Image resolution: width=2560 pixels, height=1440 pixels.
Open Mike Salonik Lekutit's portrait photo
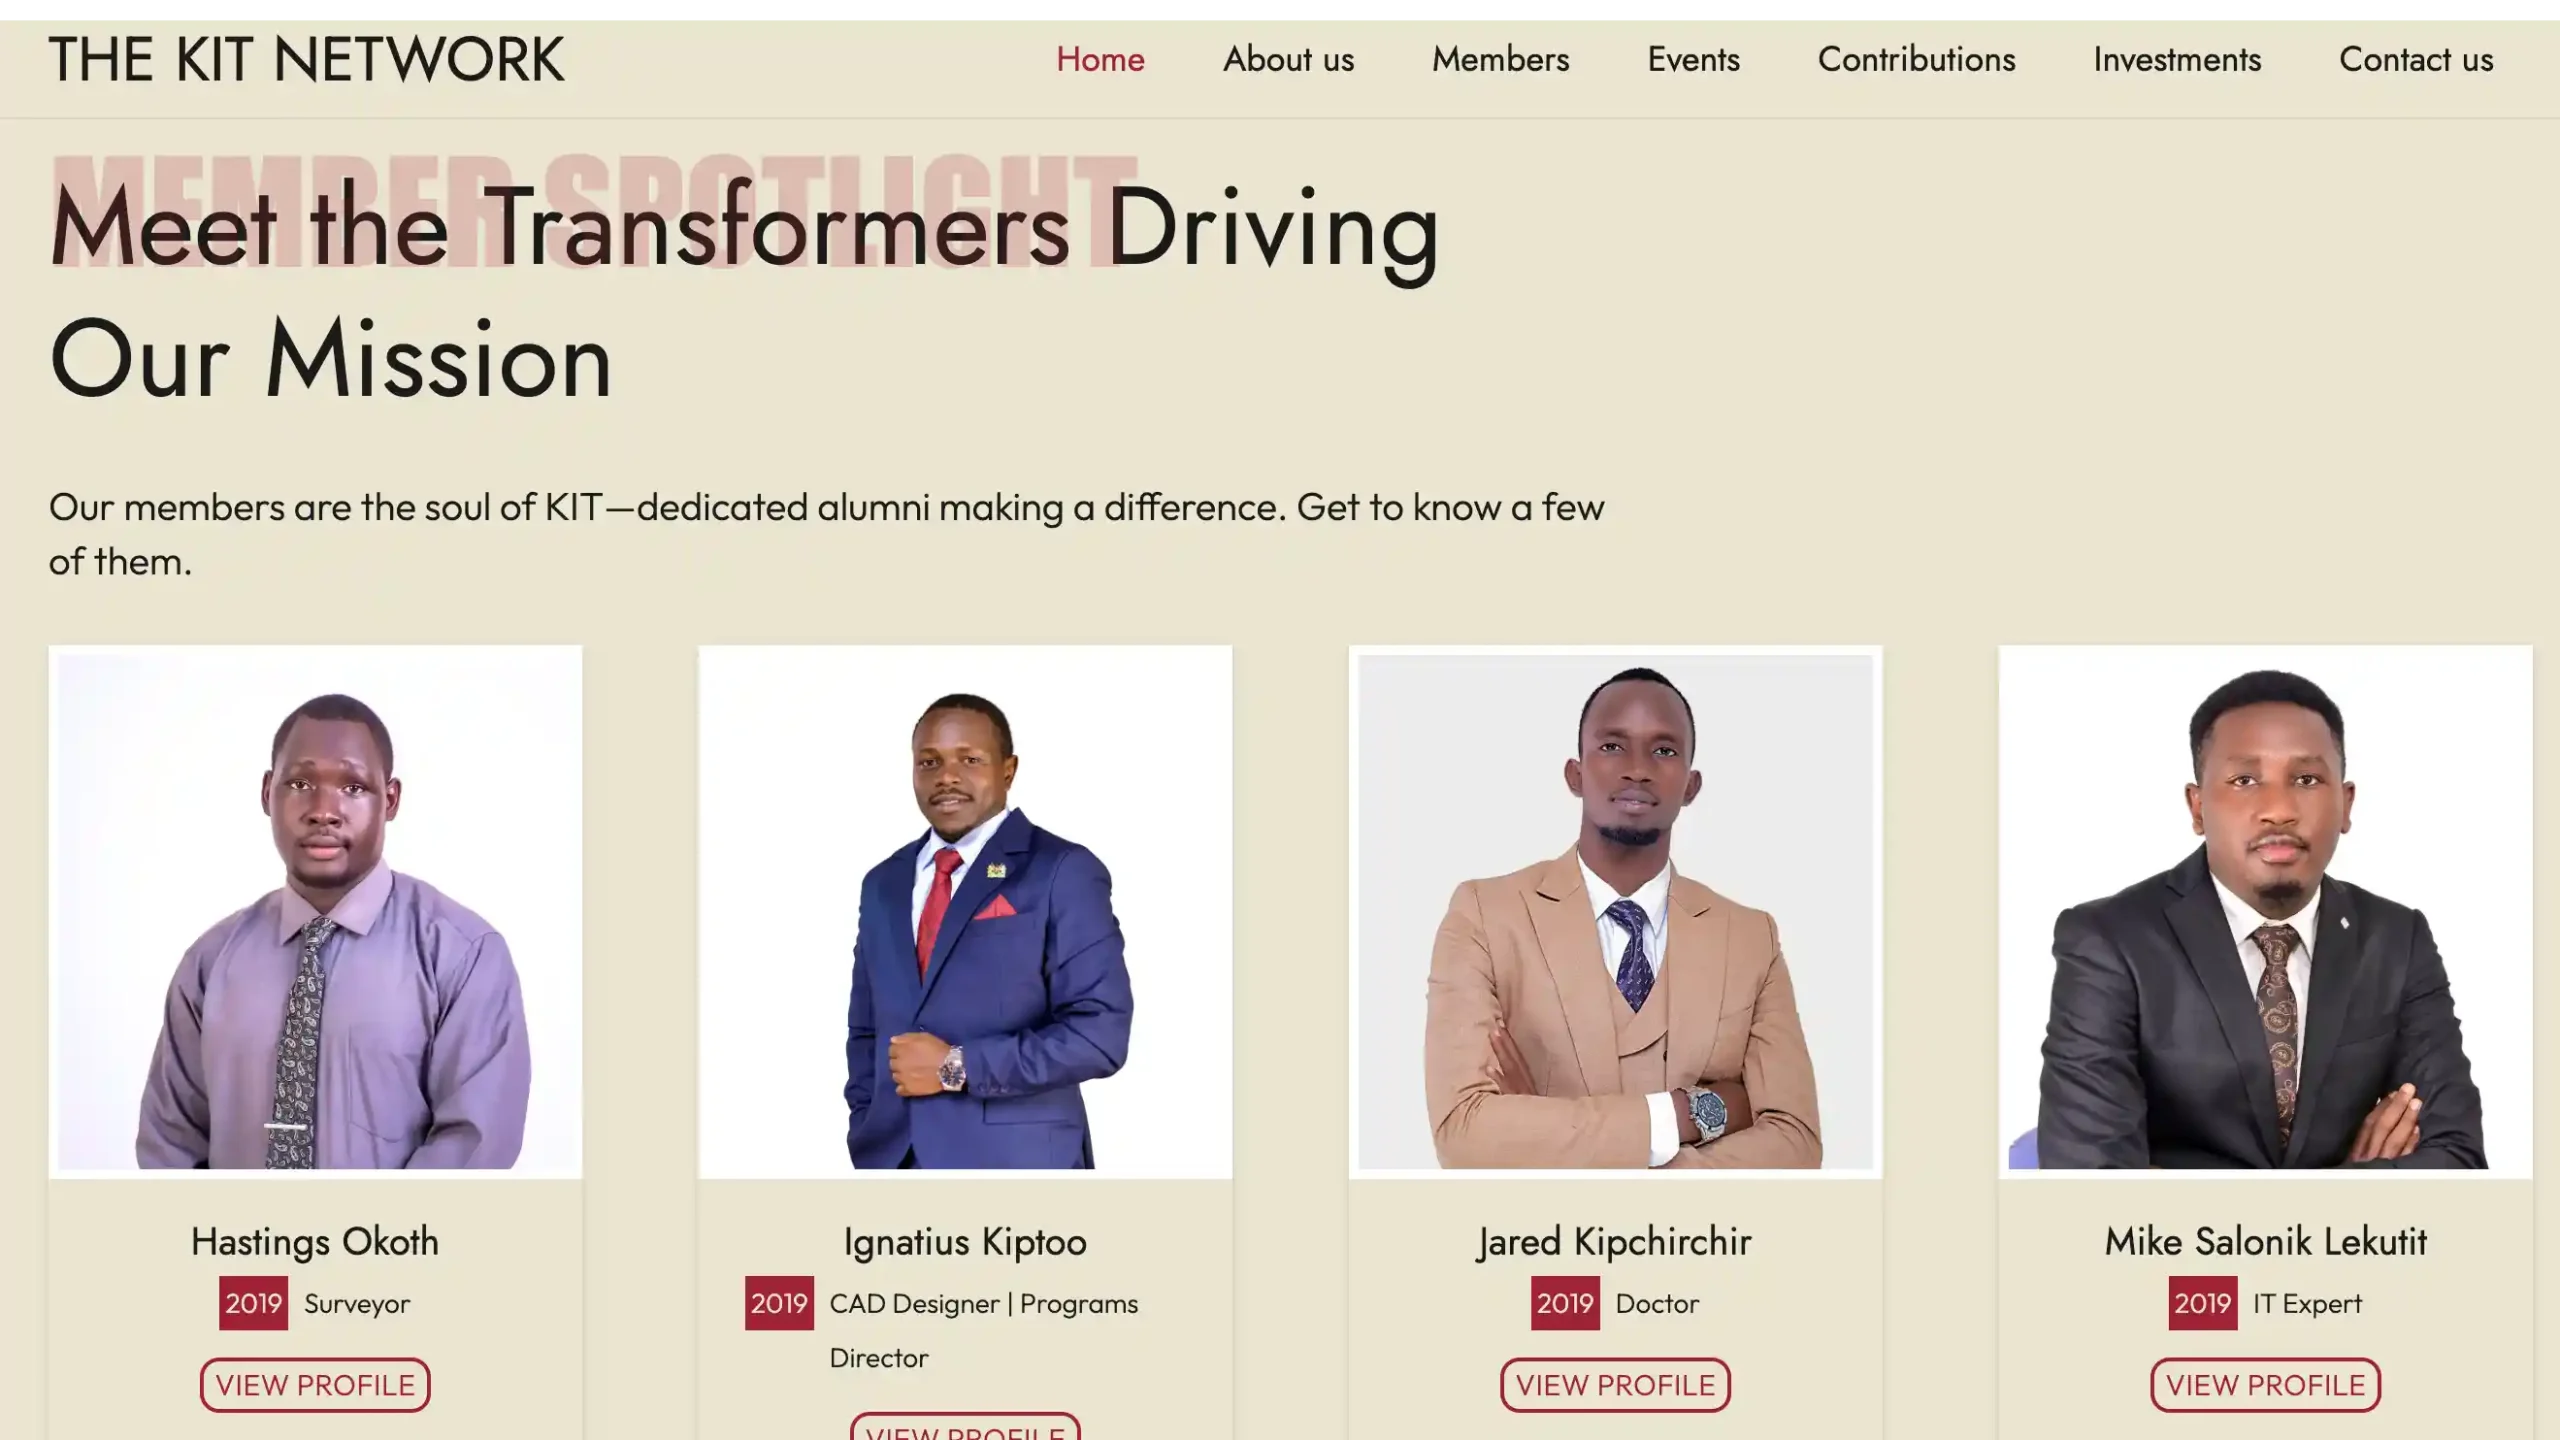[2265, 912]
